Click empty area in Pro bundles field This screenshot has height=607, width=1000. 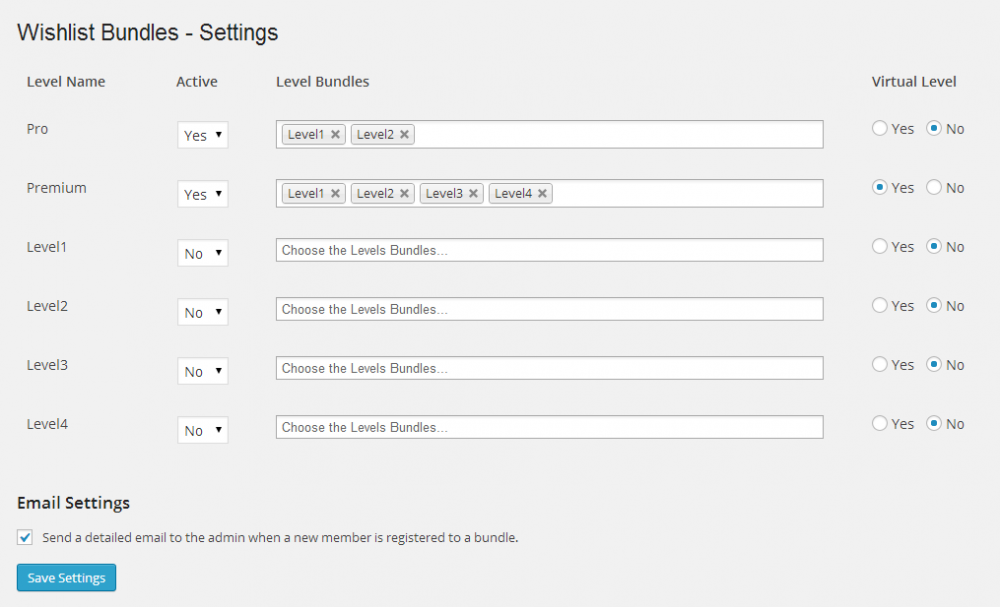620,135
